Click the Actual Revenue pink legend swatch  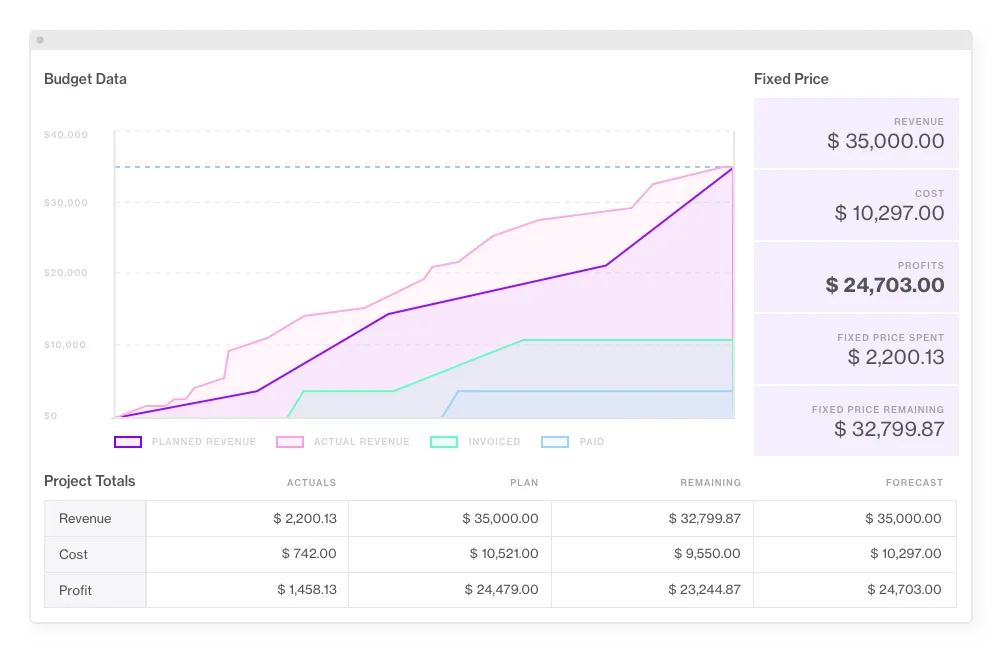(289, 442)
